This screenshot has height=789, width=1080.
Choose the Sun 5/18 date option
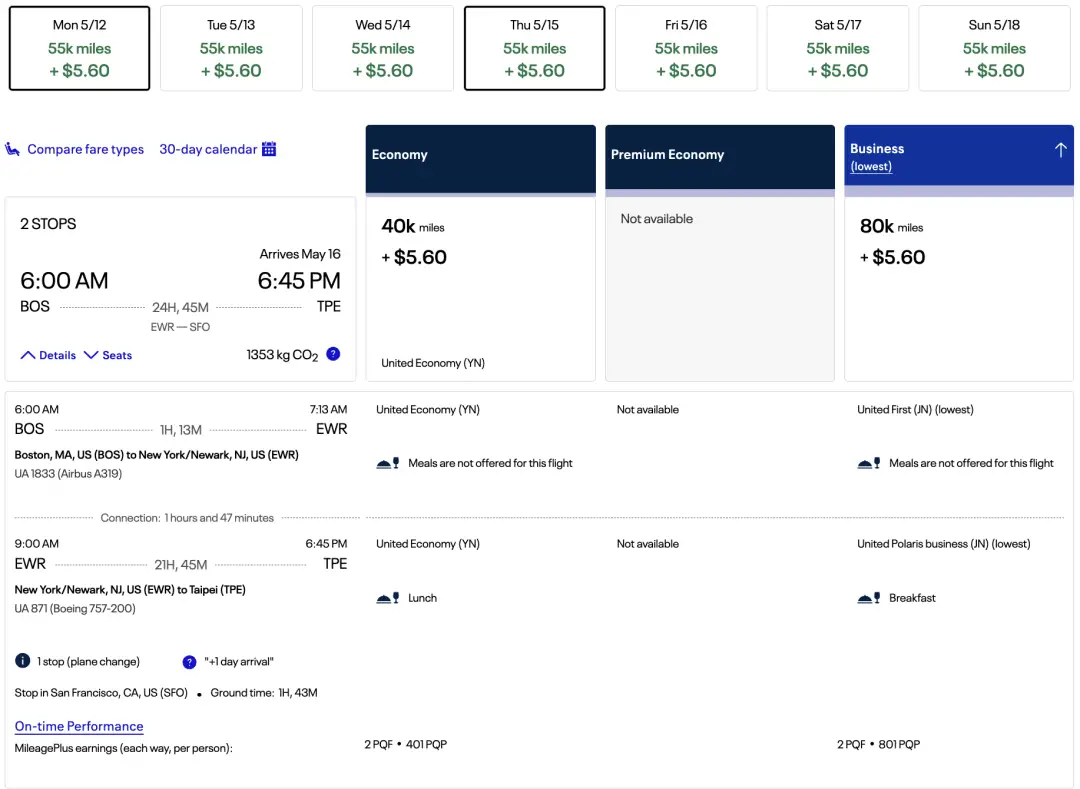[993, 48]
